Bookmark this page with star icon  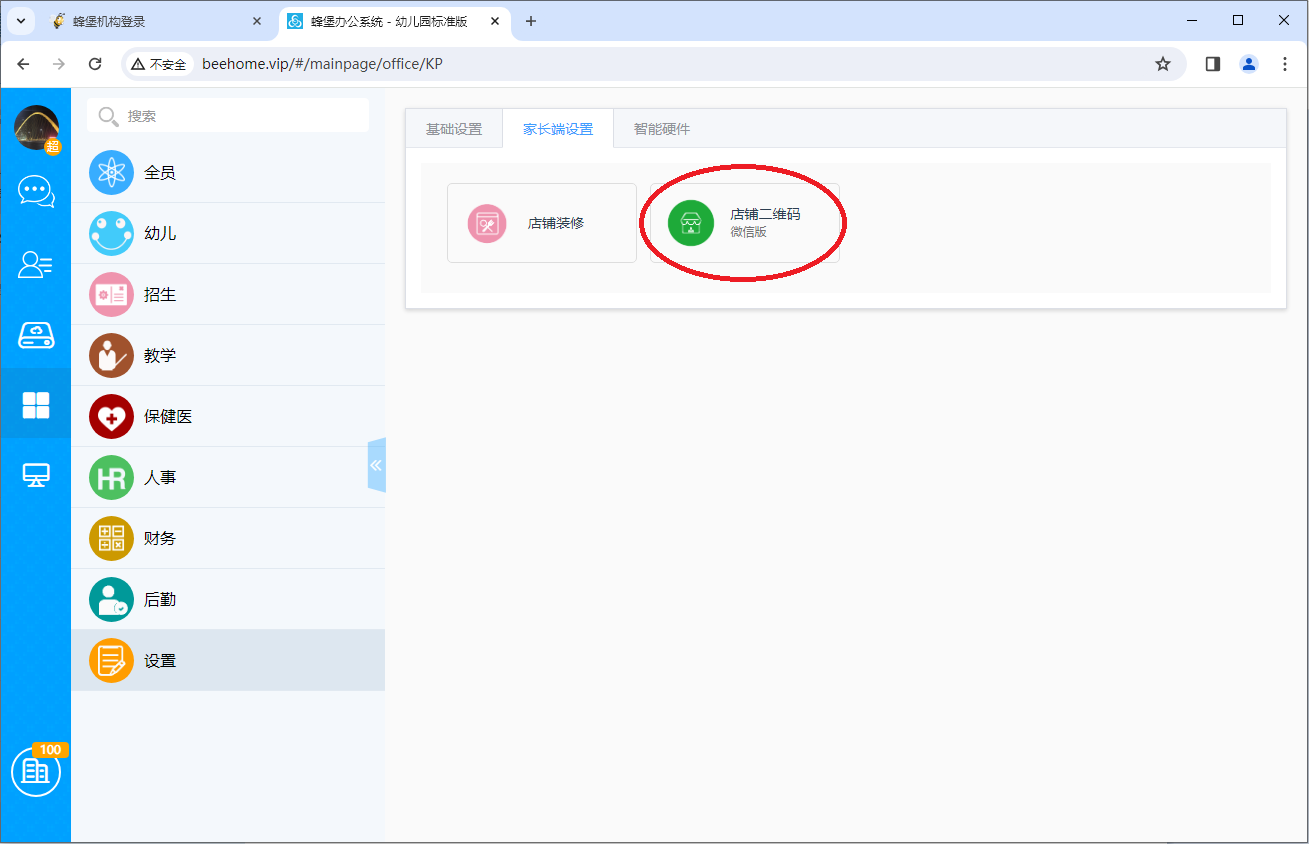pyautogui.click(x=1162, y=64)
